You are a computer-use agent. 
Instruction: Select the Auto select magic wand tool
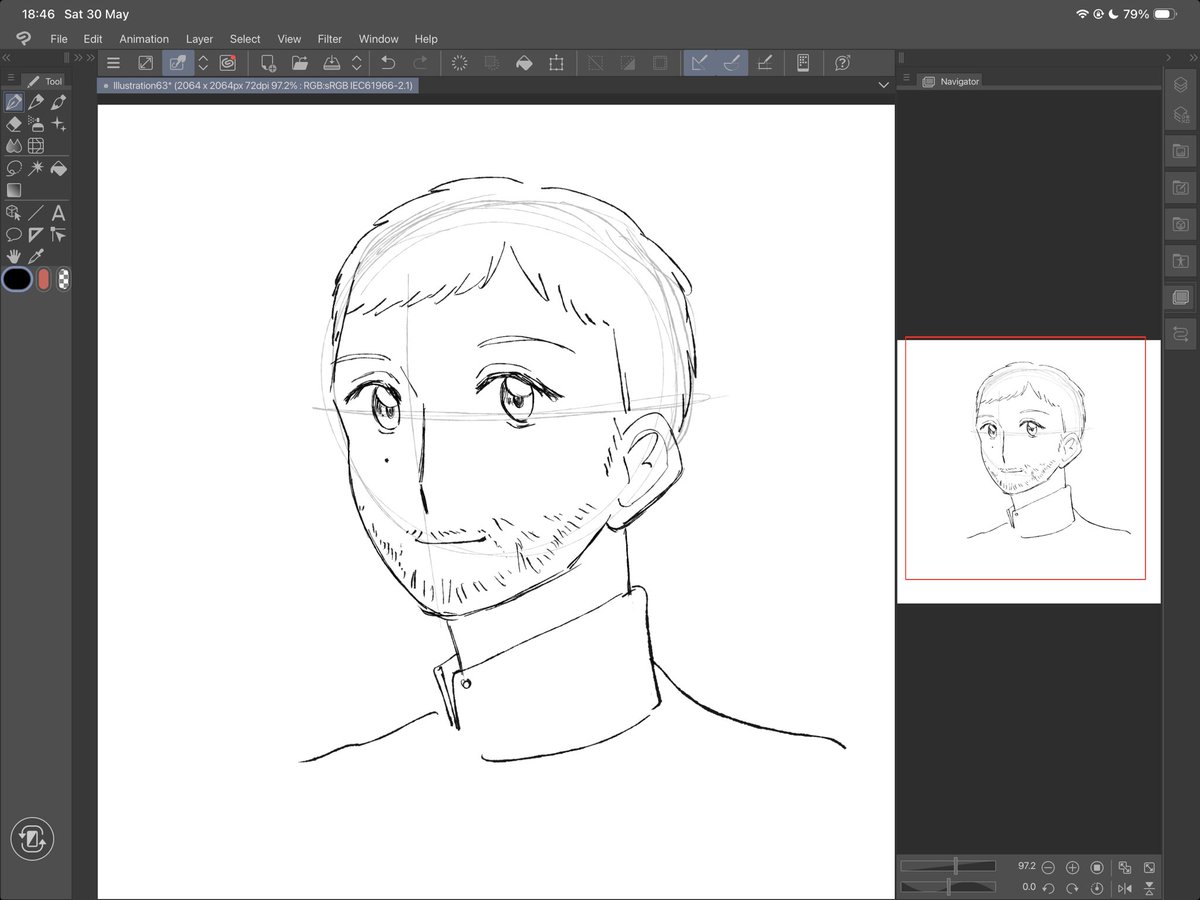click(x=36, y=168)
